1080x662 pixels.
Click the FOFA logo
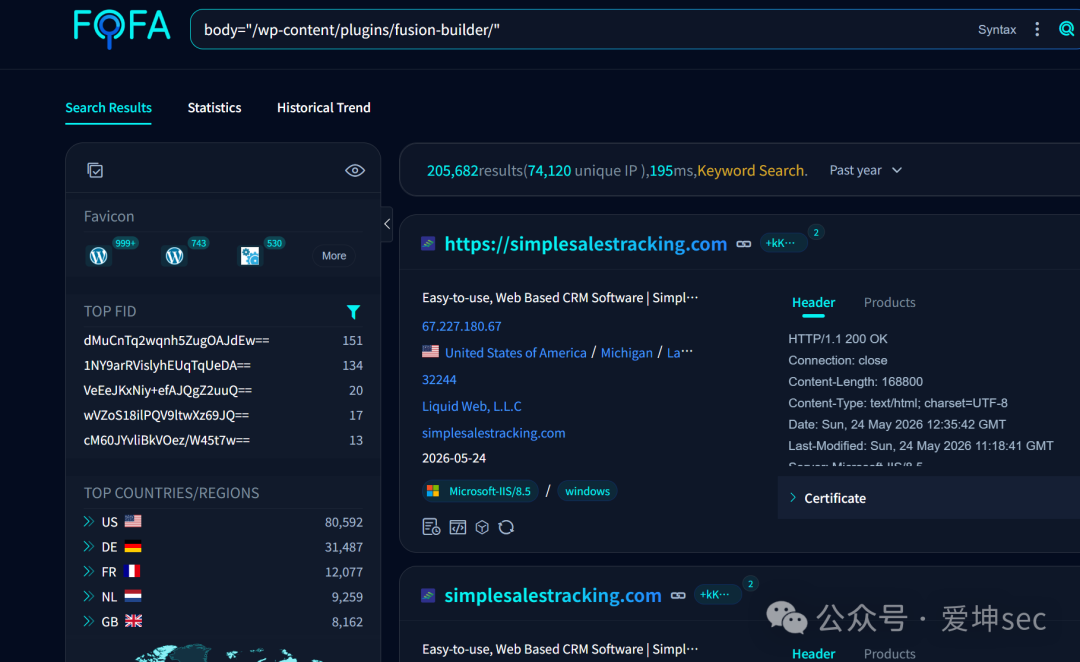[x=121, y=28]
